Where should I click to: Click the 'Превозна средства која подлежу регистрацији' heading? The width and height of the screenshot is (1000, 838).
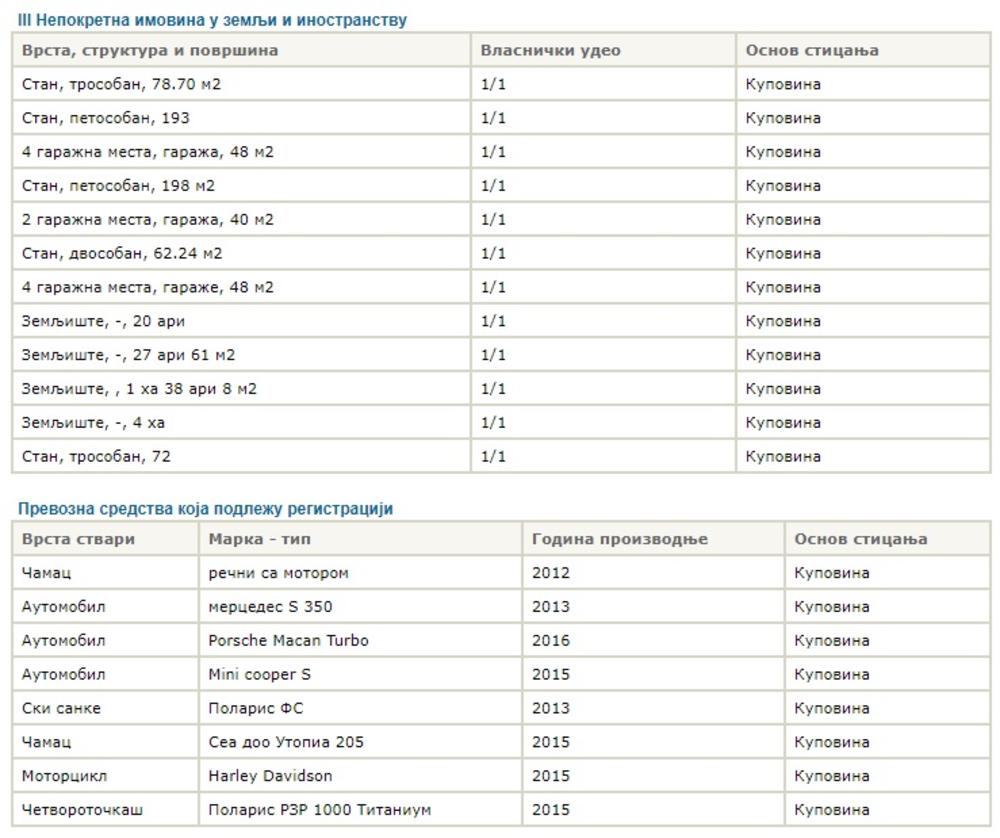pos(205,509)
